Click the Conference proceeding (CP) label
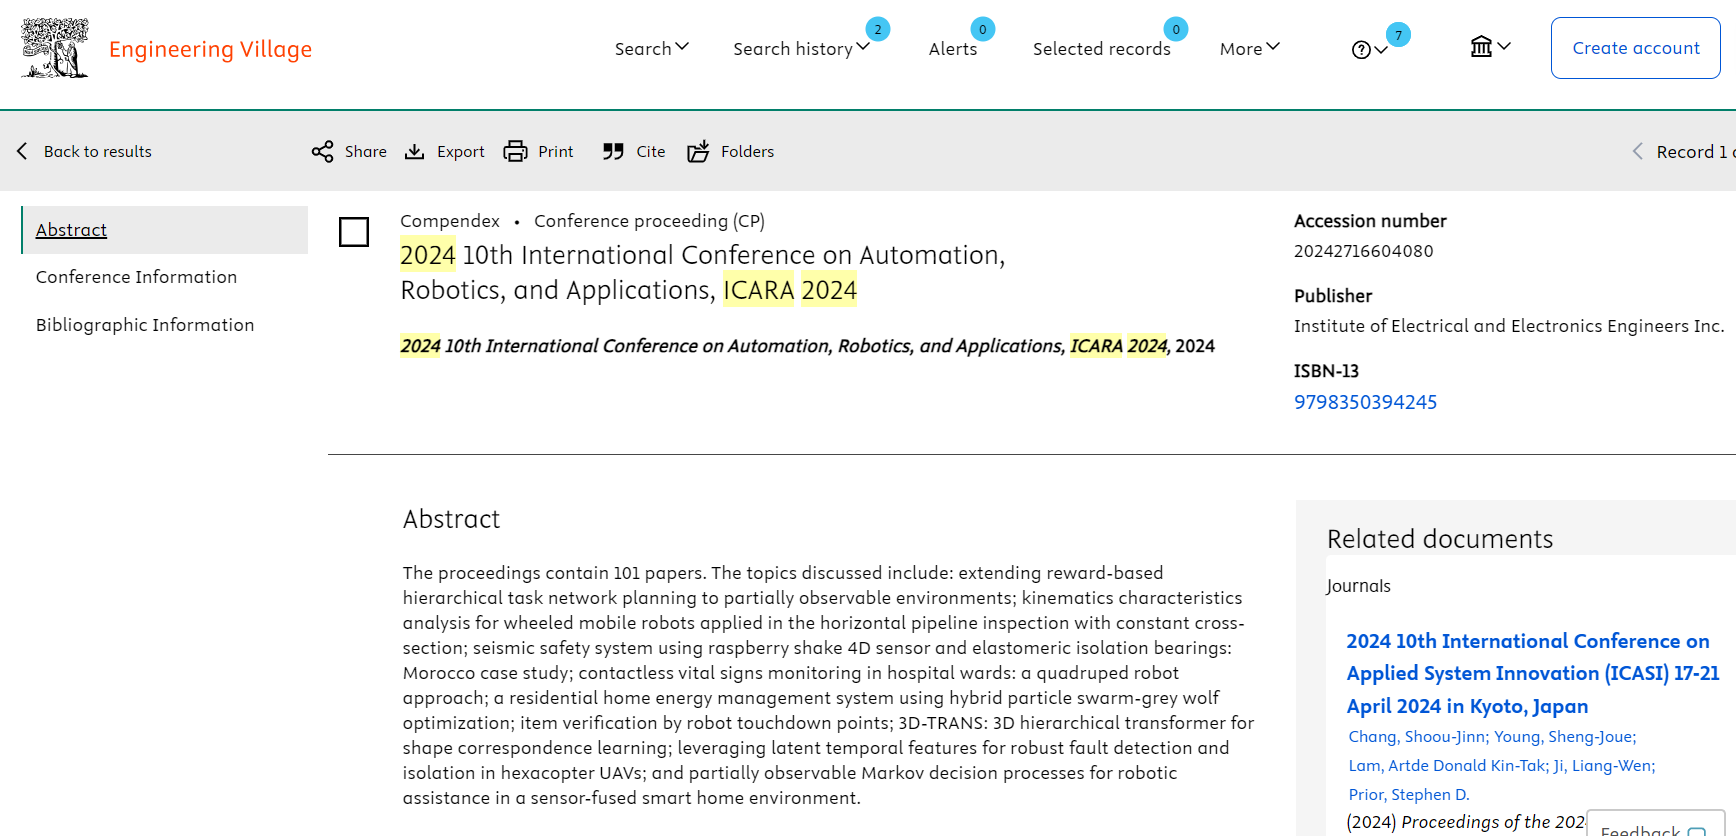Image resolution: width=1736 pixels, height=836 pixels. 649,221
